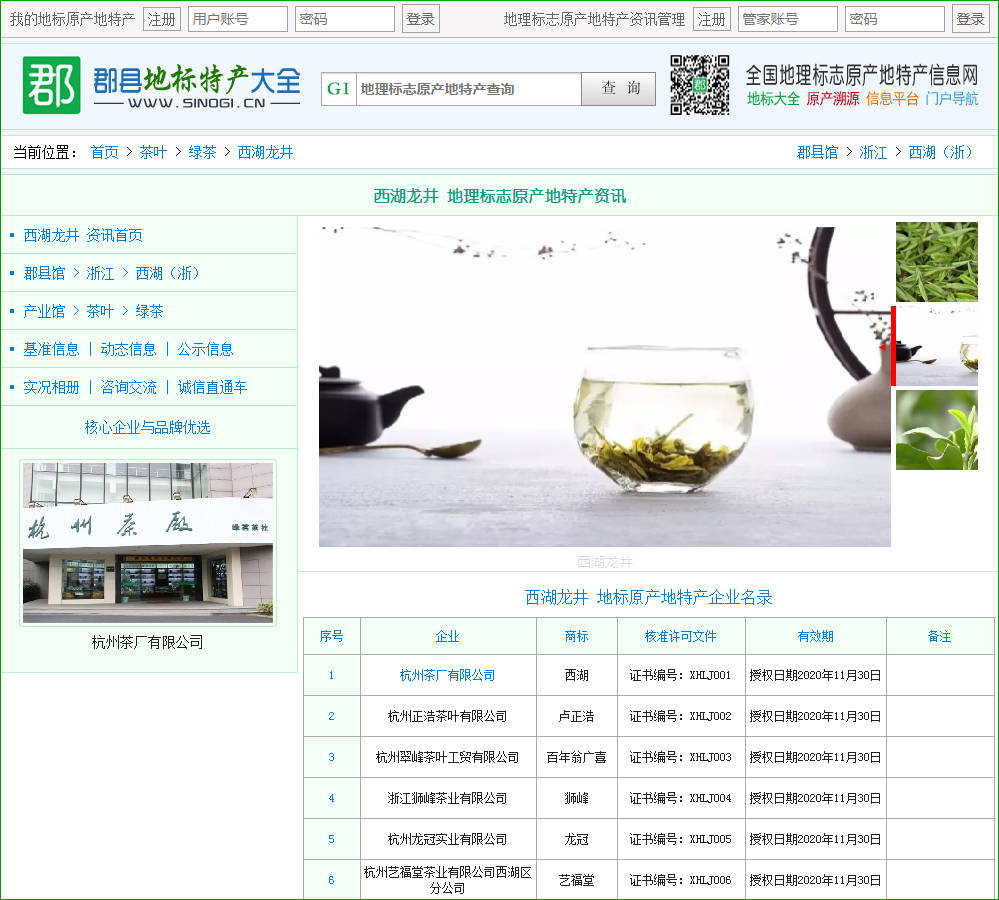This screenshot has width=999, height=900.
Task: Click 注册 next to 地理标志原产地特产资讯管理
Action: pos(712,19)
